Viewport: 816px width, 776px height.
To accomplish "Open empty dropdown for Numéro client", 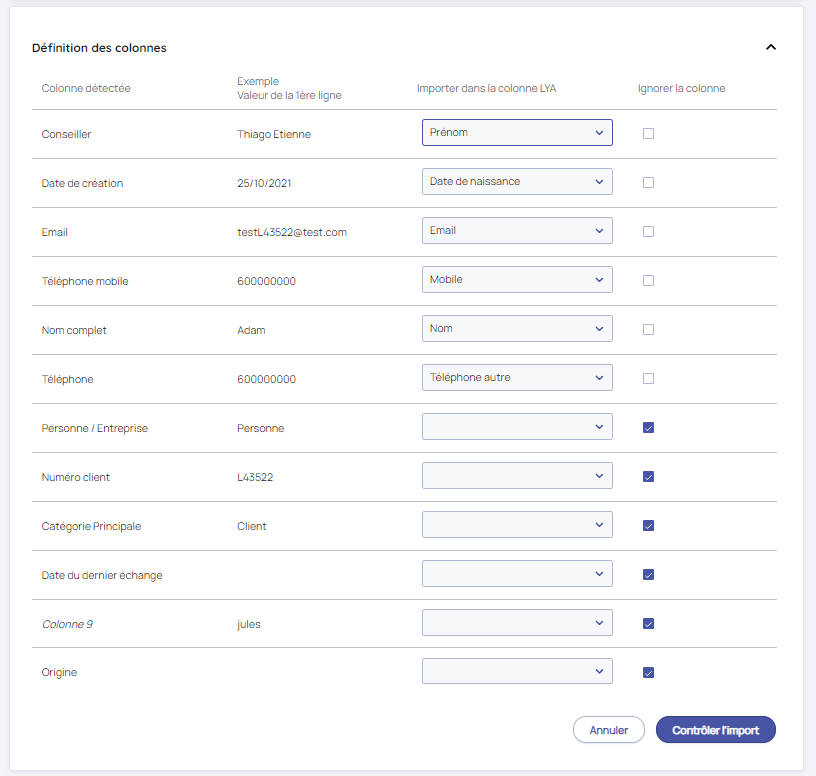I will [517, 476].
